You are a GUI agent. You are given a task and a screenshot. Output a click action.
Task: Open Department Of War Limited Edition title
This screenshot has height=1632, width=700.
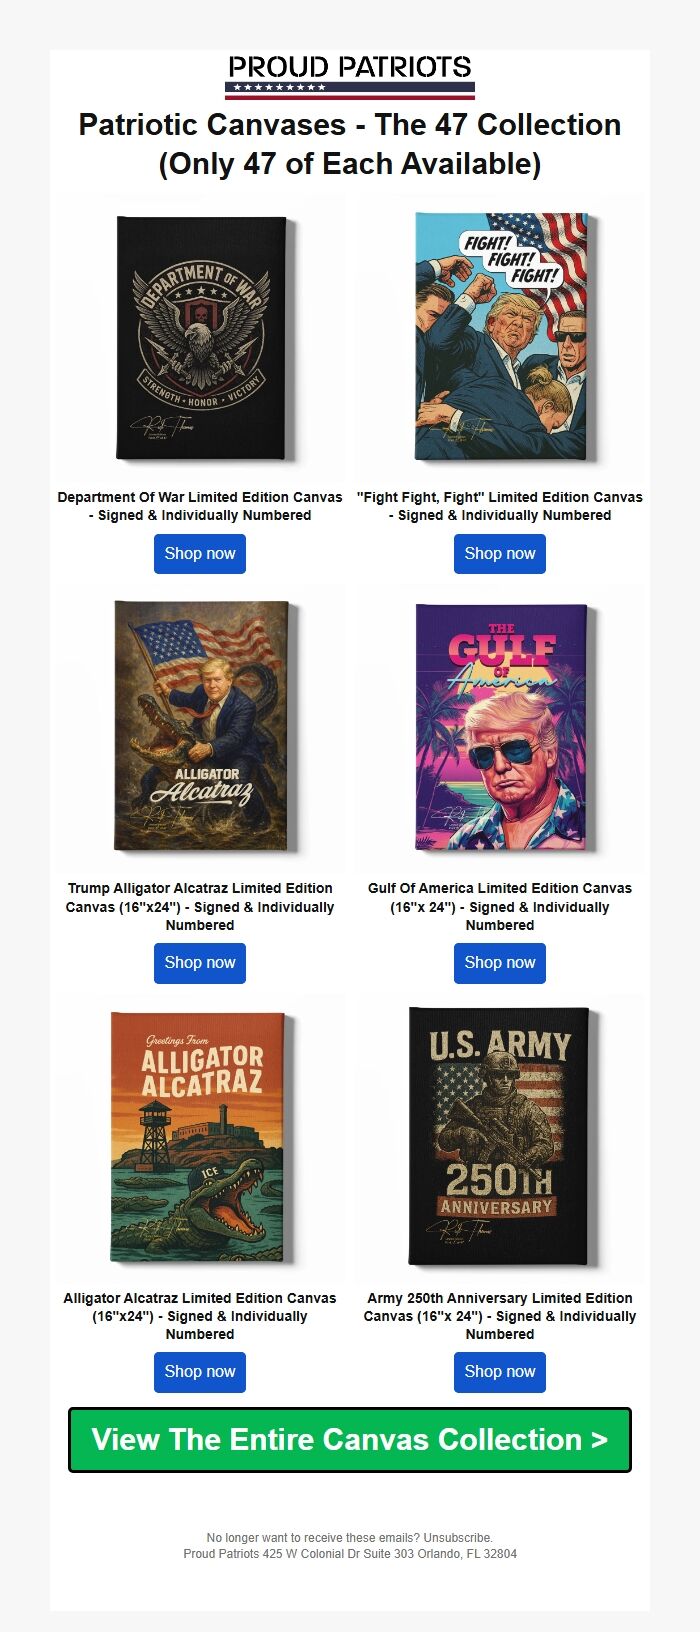[x=200, y=506]
